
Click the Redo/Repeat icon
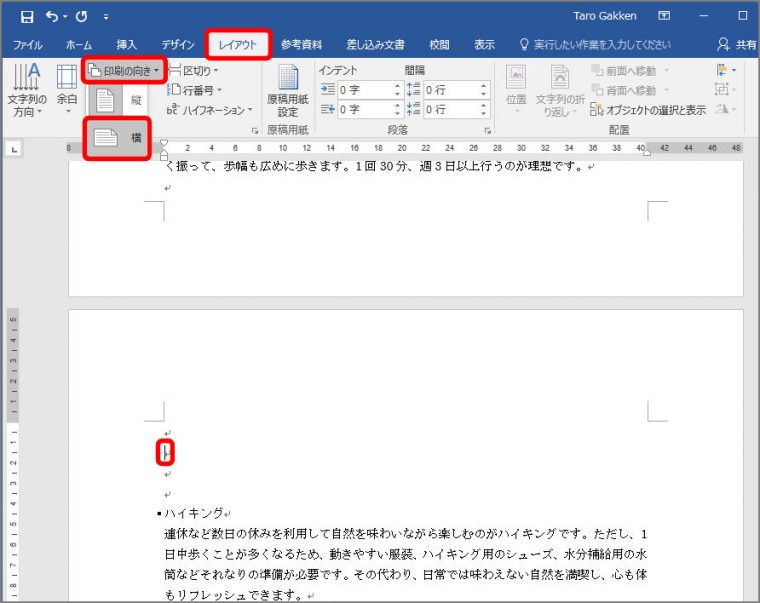tap(81, 17)
